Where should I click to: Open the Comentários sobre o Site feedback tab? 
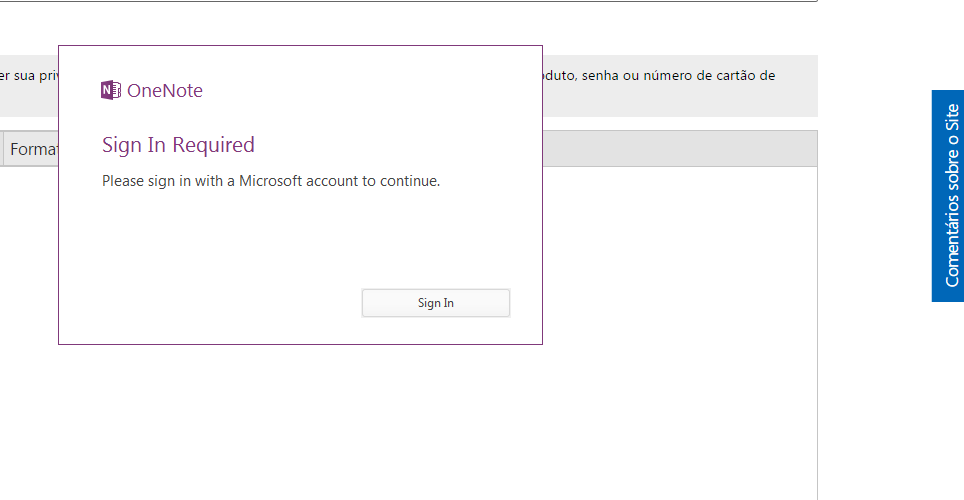948,196
